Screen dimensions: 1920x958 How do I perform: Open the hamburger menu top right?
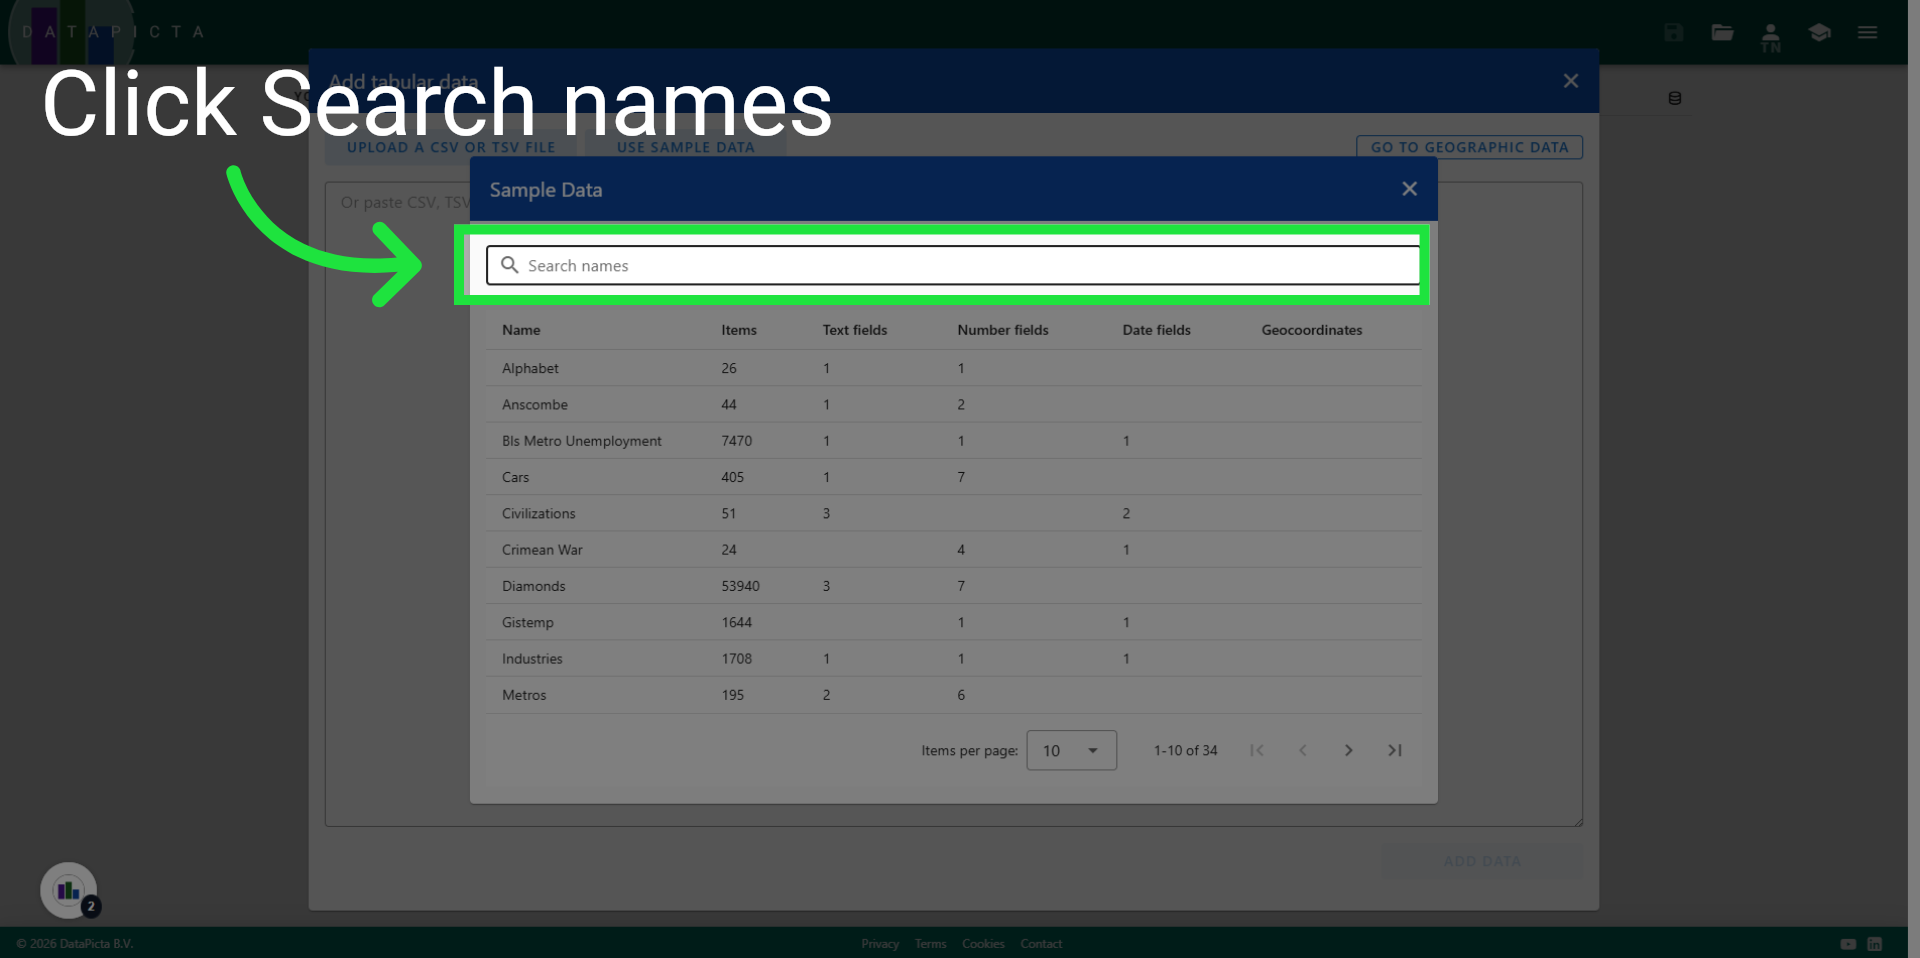(x=1867, y=32)
